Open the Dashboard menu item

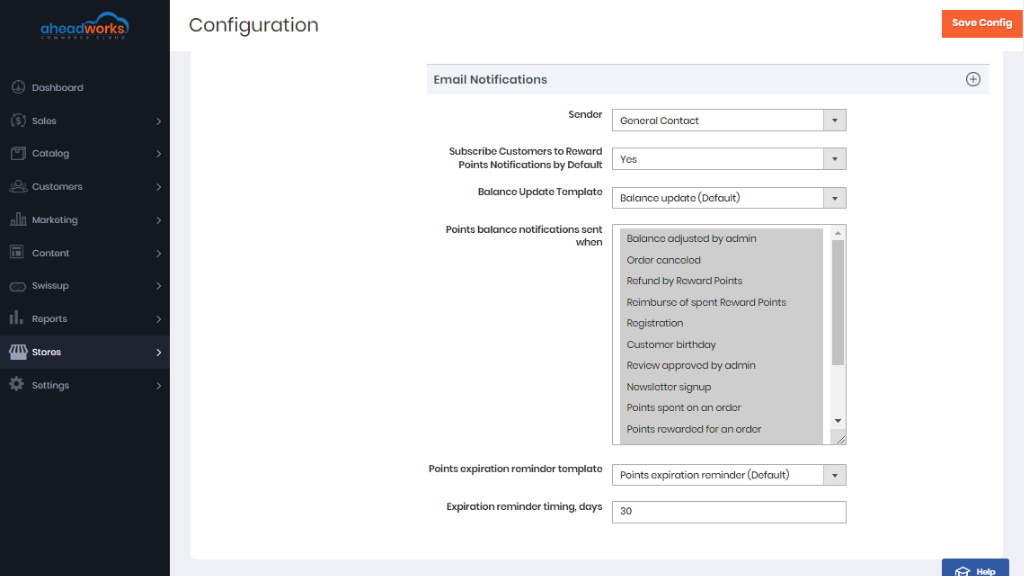click(x=85, y=87)
